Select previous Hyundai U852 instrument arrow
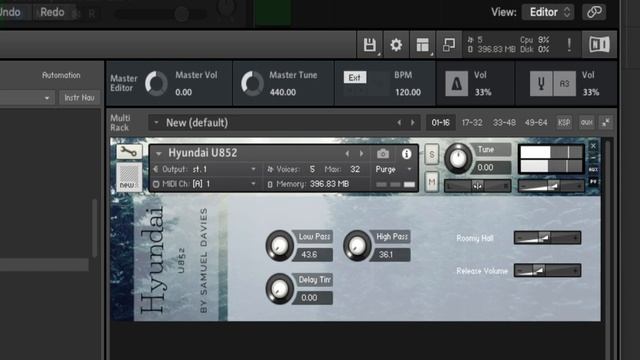640x360 pixels. coord(347,154)
